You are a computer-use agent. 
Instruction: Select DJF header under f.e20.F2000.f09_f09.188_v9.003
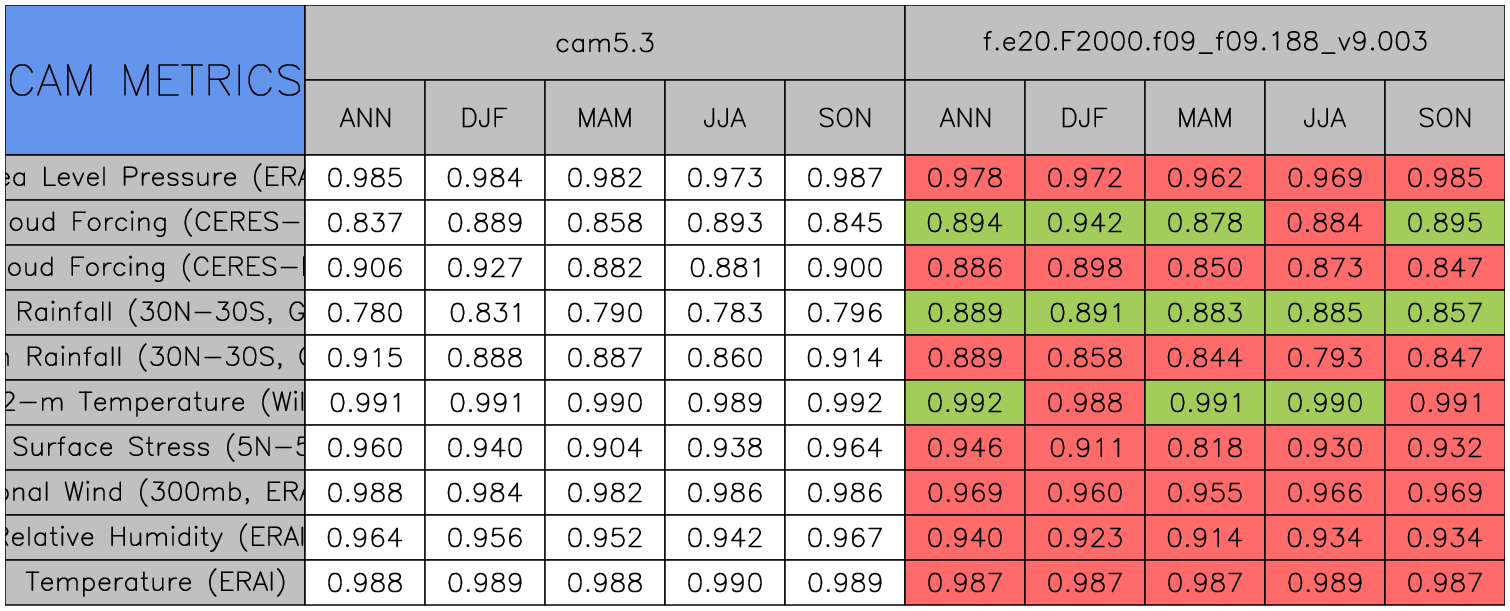[1085, 118]
